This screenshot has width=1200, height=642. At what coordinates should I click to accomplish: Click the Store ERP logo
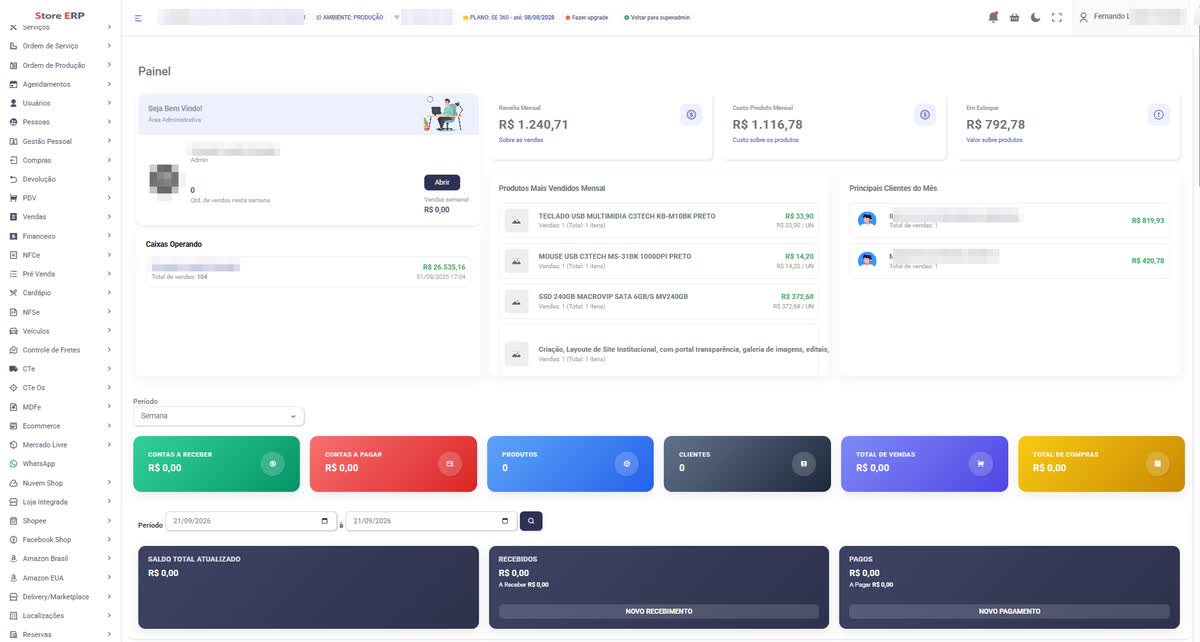tap(60, 17)
